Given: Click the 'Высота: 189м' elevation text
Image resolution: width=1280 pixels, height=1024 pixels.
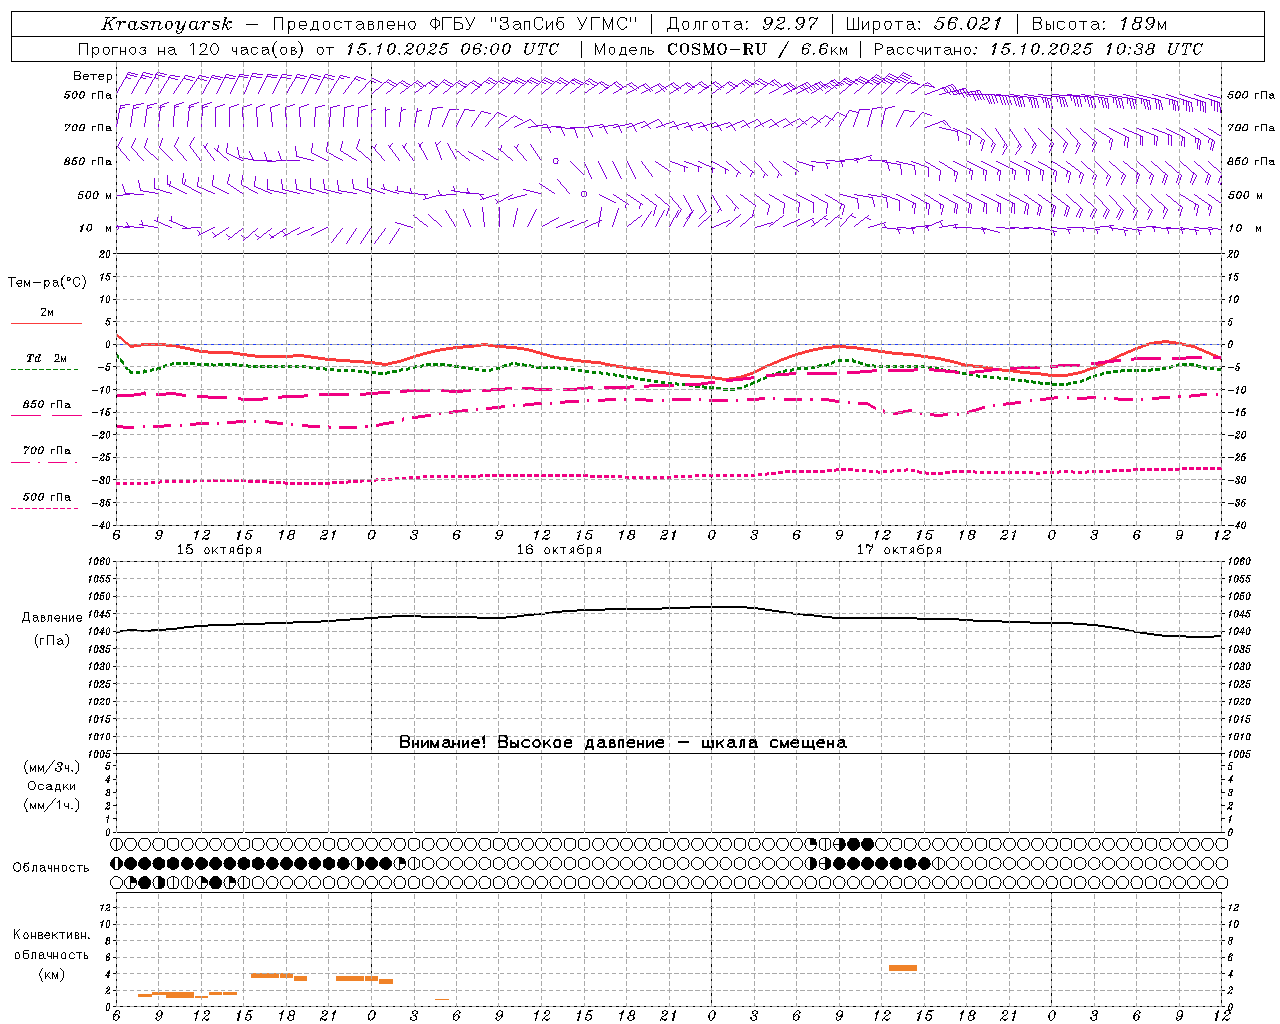Looking at the screenshot, I should [x=1099, y=24].
